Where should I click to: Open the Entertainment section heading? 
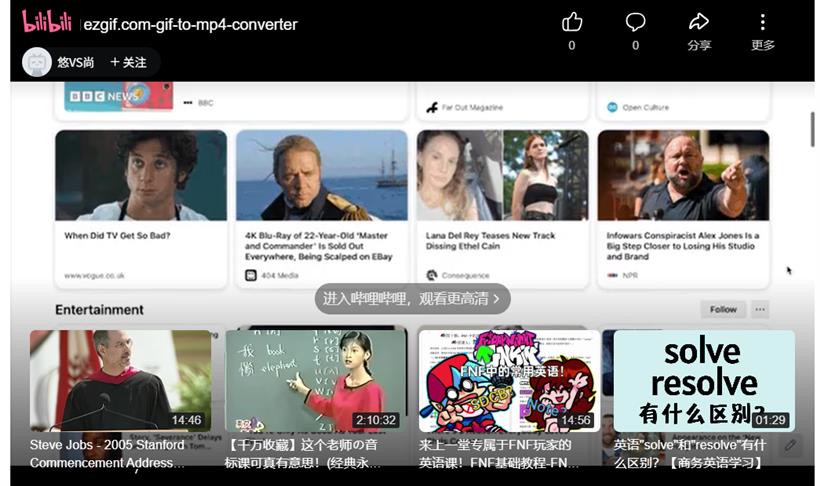[x=99, y=310]
